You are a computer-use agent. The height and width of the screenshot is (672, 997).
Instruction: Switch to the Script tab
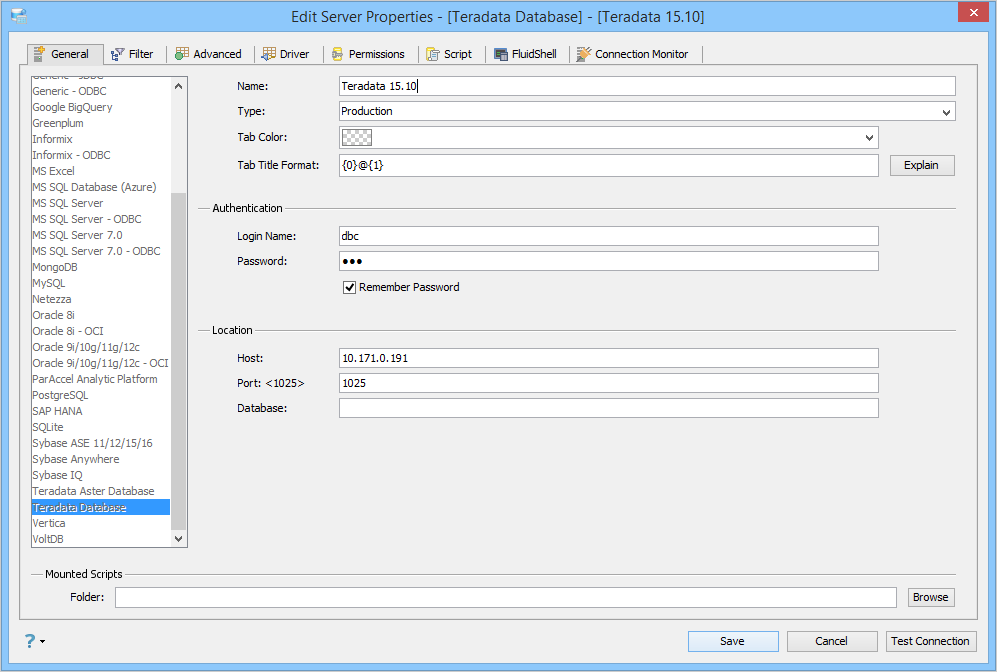(449, 54)
